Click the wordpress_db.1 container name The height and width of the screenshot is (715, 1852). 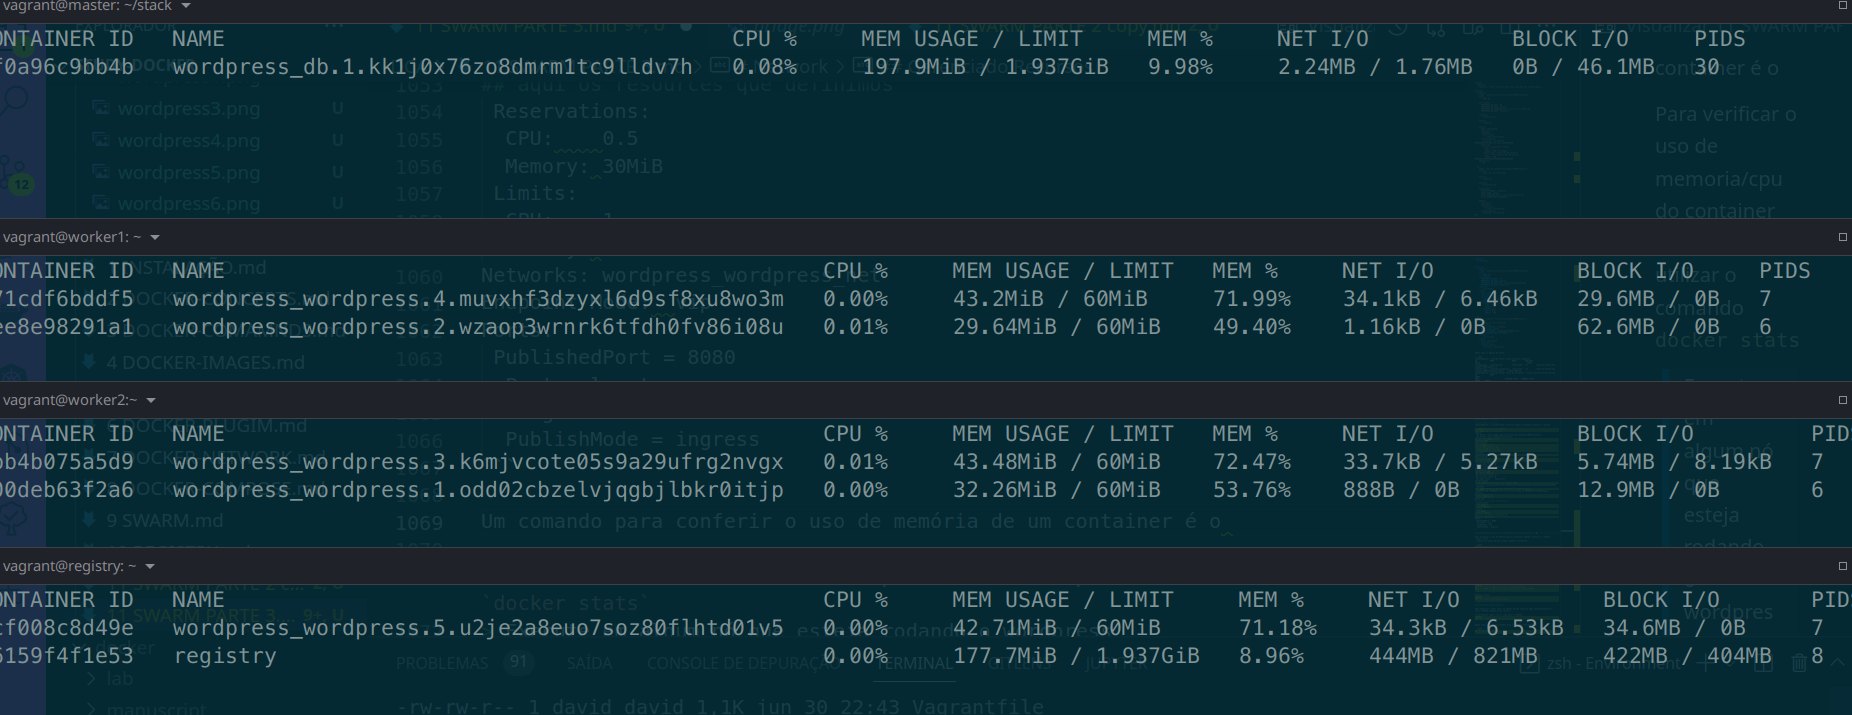coord(432,67)
